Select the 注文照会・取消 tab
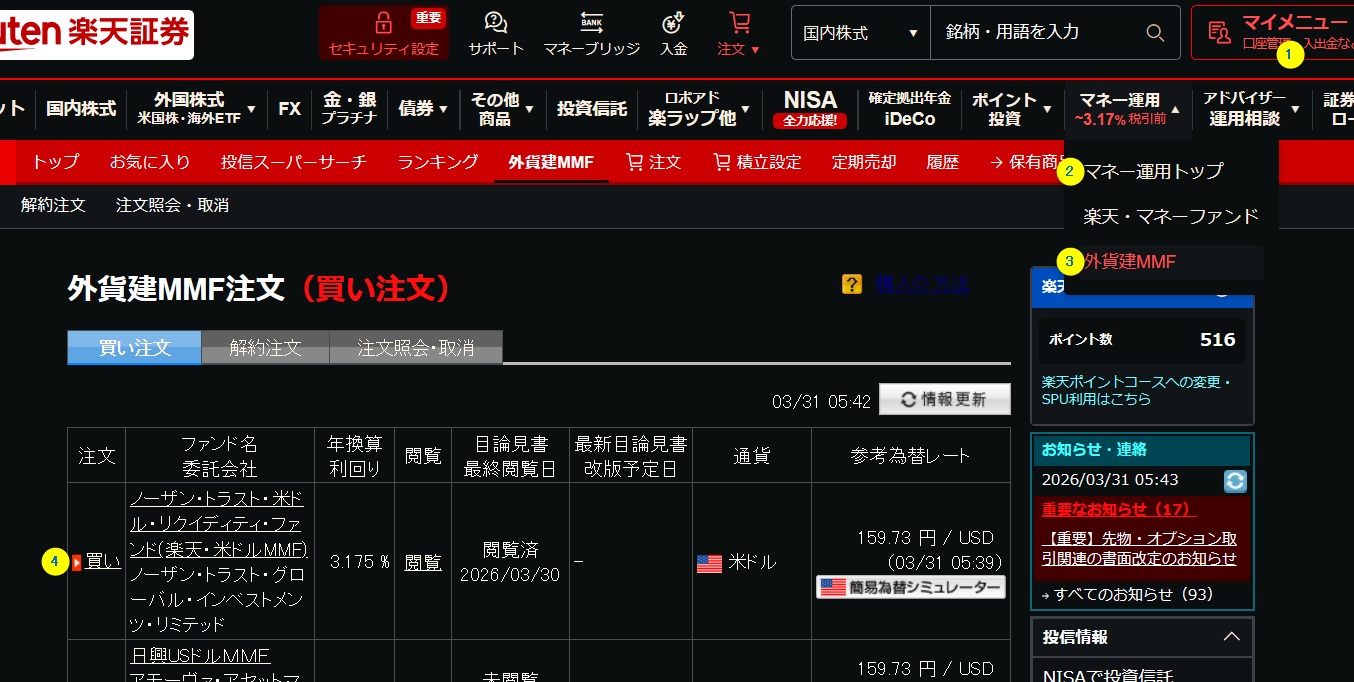Viewport: 1354px width, 682px height. click(415, 348)
